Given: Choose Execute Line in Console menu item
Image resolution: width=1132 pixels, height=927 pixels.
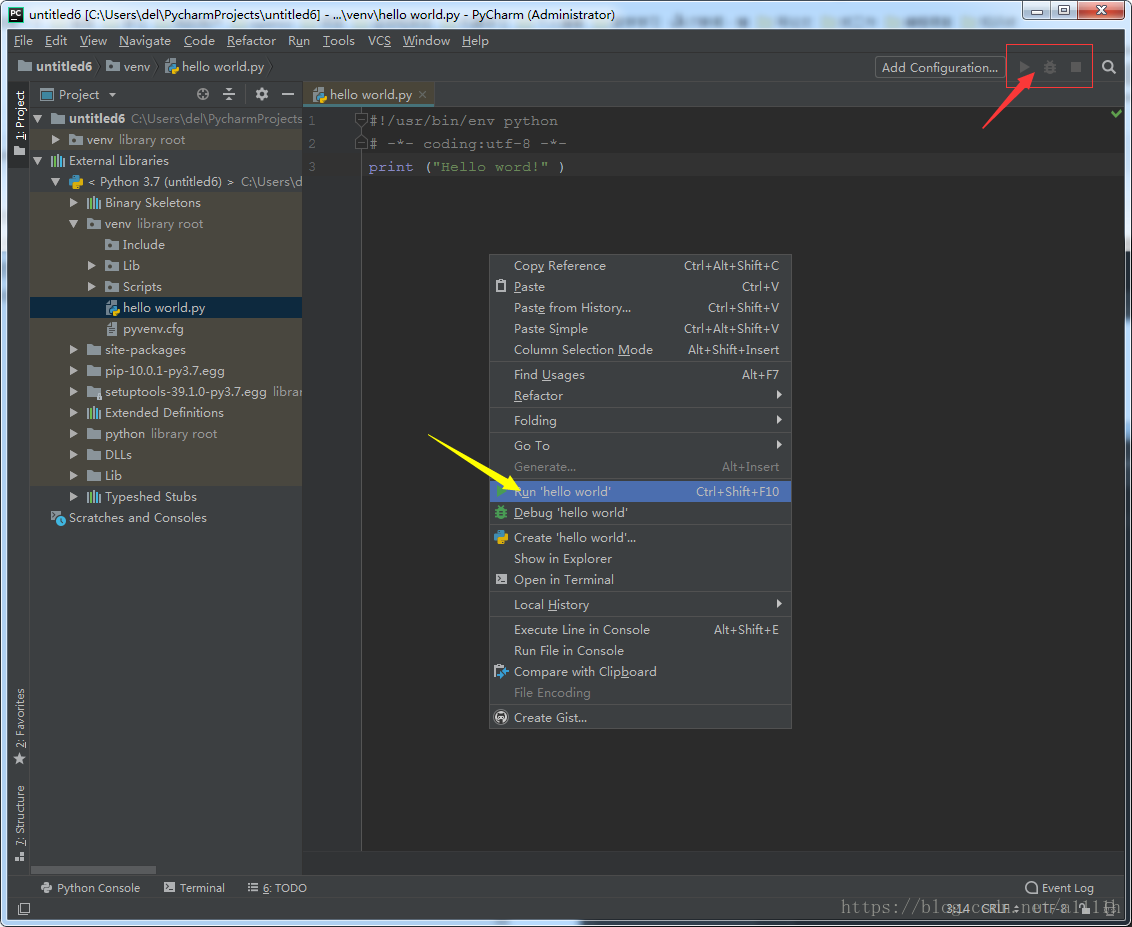Looking at the screenshot, I should click(640, 630).
